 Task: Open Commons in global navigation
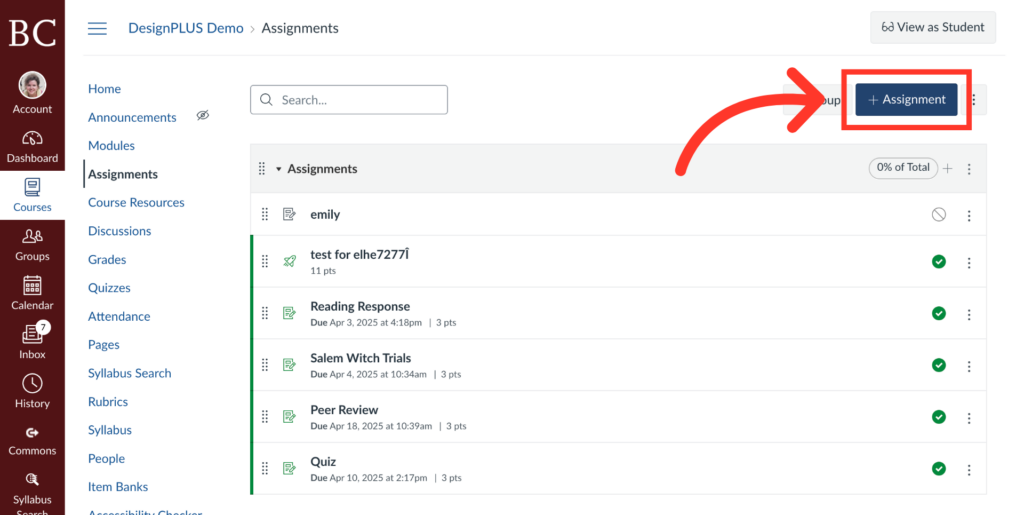[x=32, y=441]
